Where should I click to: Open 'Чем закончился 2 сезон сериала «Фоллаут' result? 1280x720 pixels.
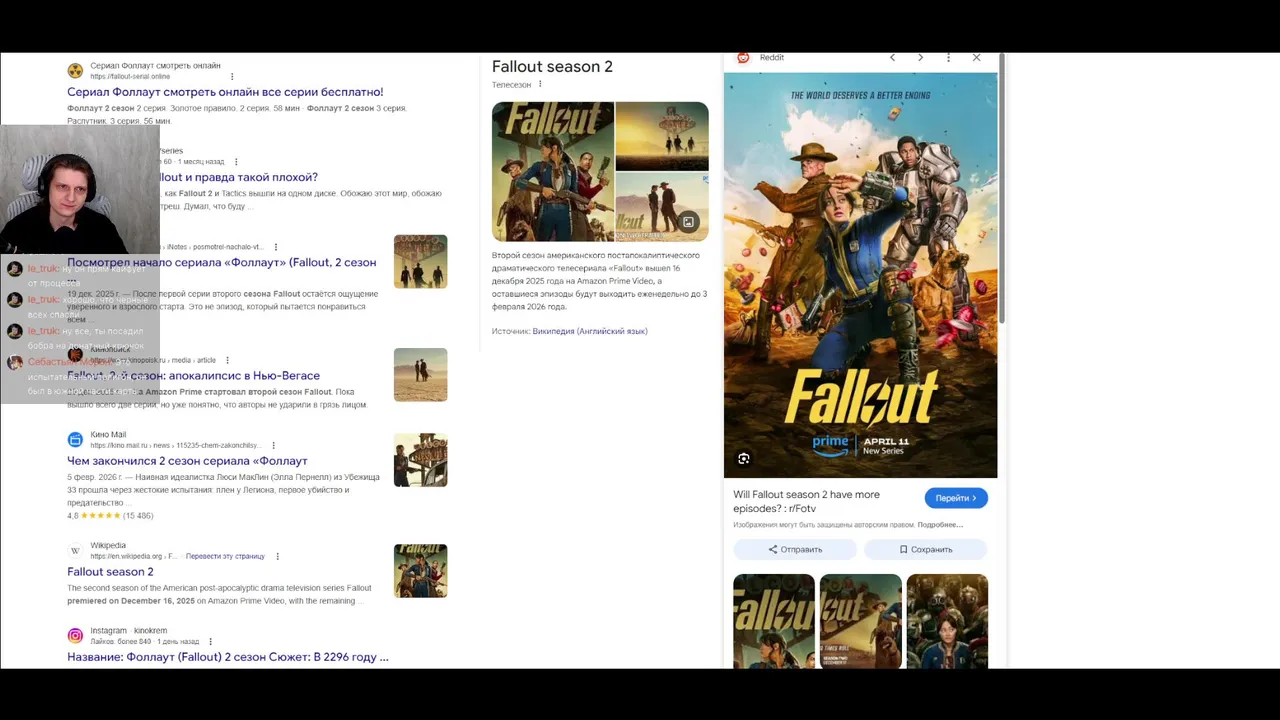pos(187,461)
